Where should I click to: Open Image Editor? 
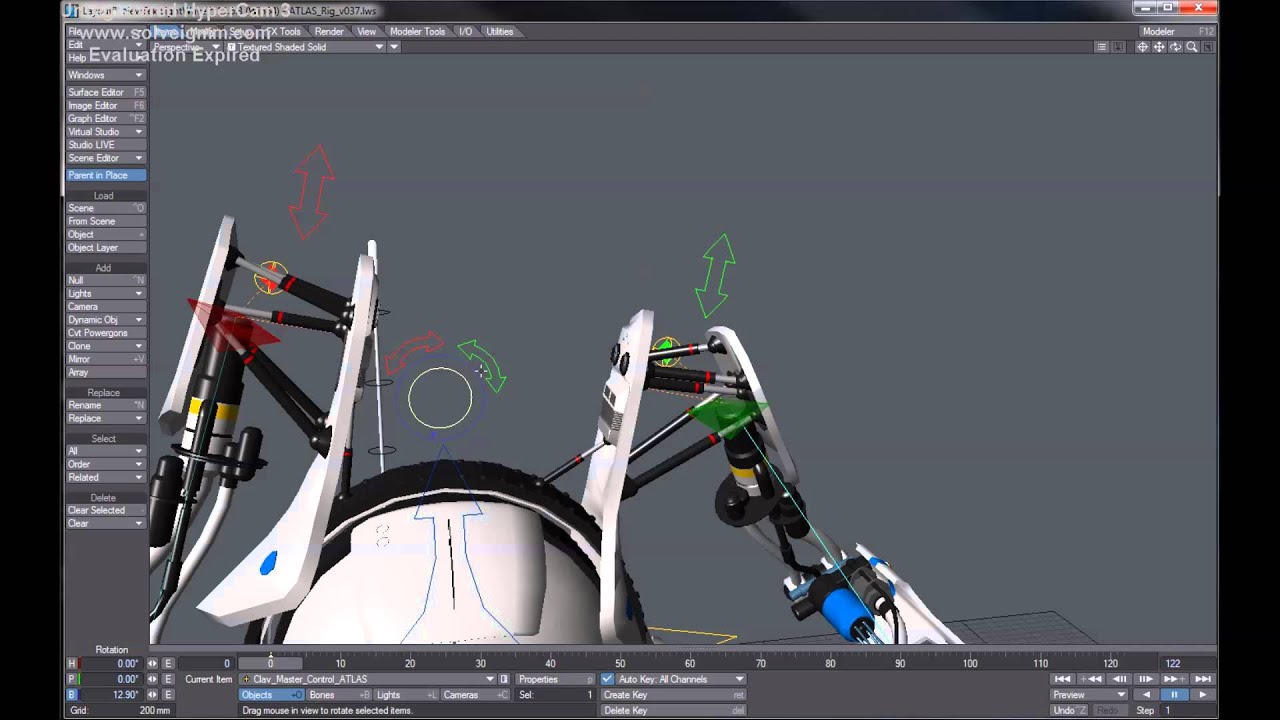(x=106, y=105)
